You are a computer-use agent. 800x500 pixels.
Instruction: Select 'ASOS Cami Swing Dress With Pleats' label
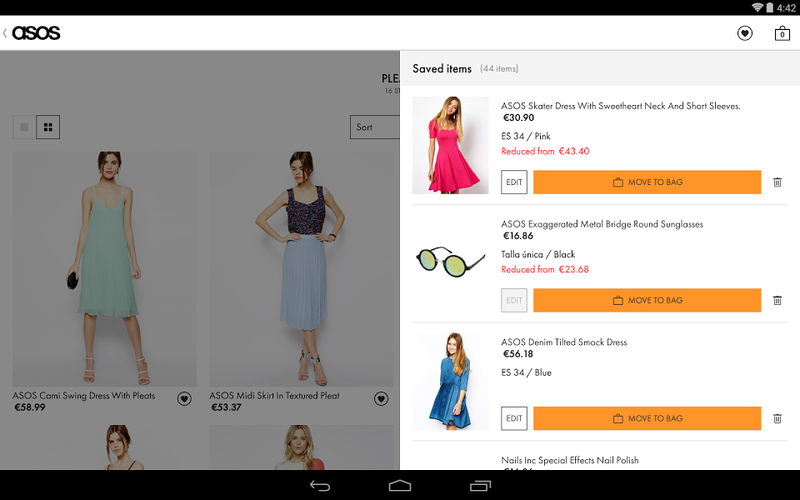pyautogui.click(x=84, y=395)
